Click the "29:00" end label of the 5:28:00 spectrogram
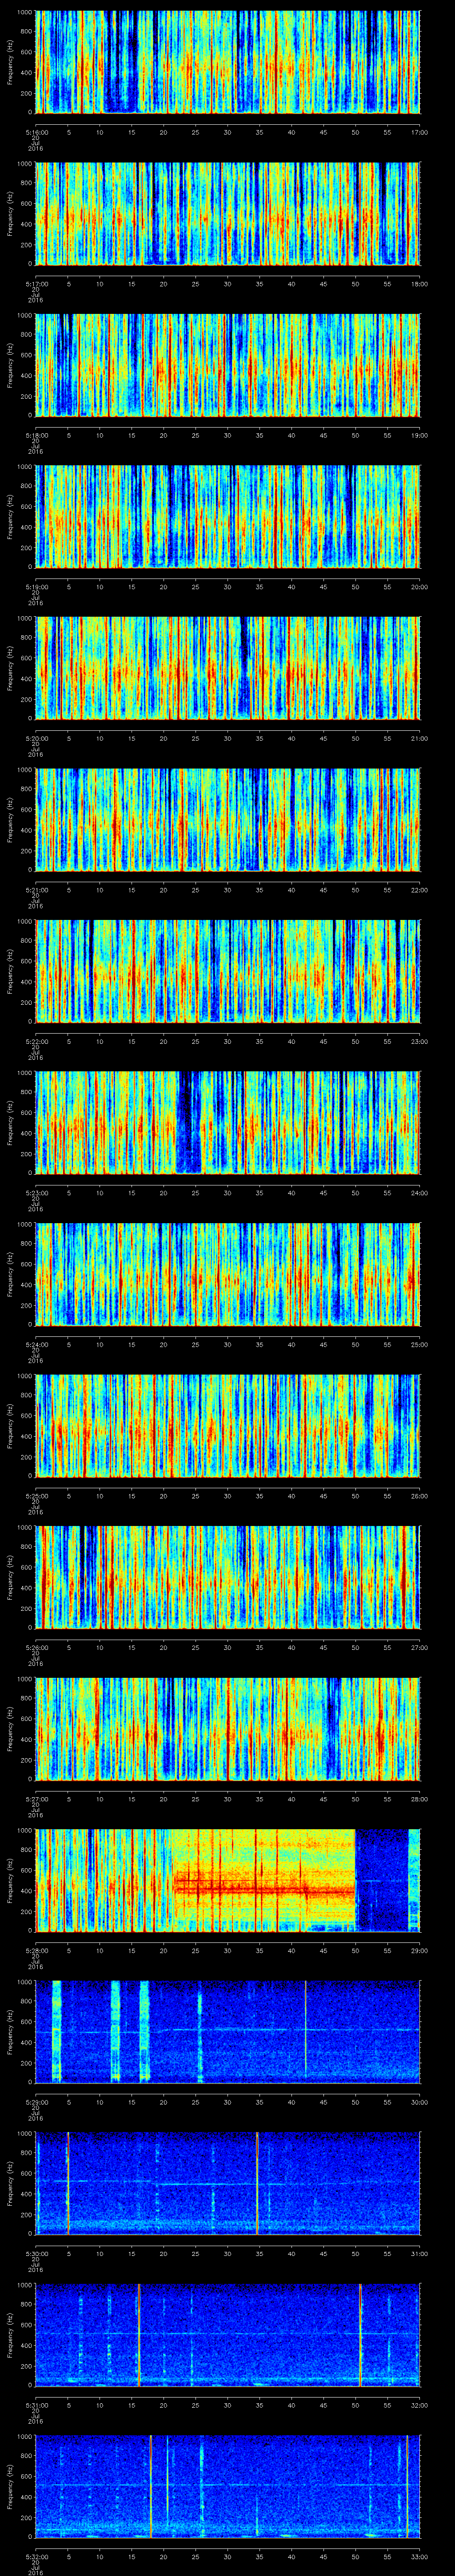The height and width of the screenshot is (2576, 455). 419,1950
